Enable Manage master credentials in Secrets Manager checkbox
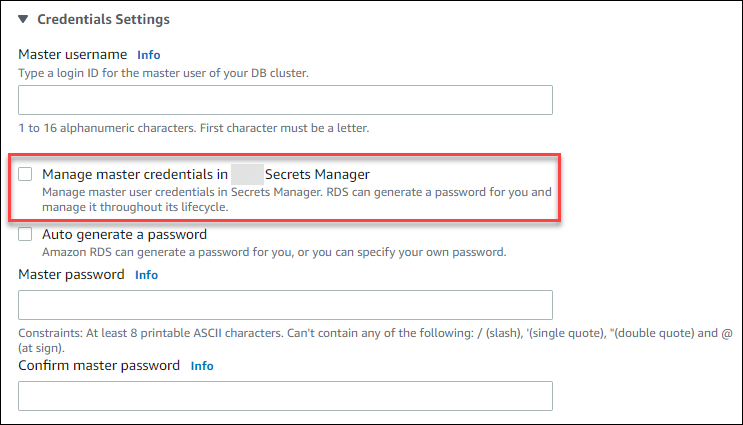The width and height of the screenshot is (743, 425). click(26, 174)
